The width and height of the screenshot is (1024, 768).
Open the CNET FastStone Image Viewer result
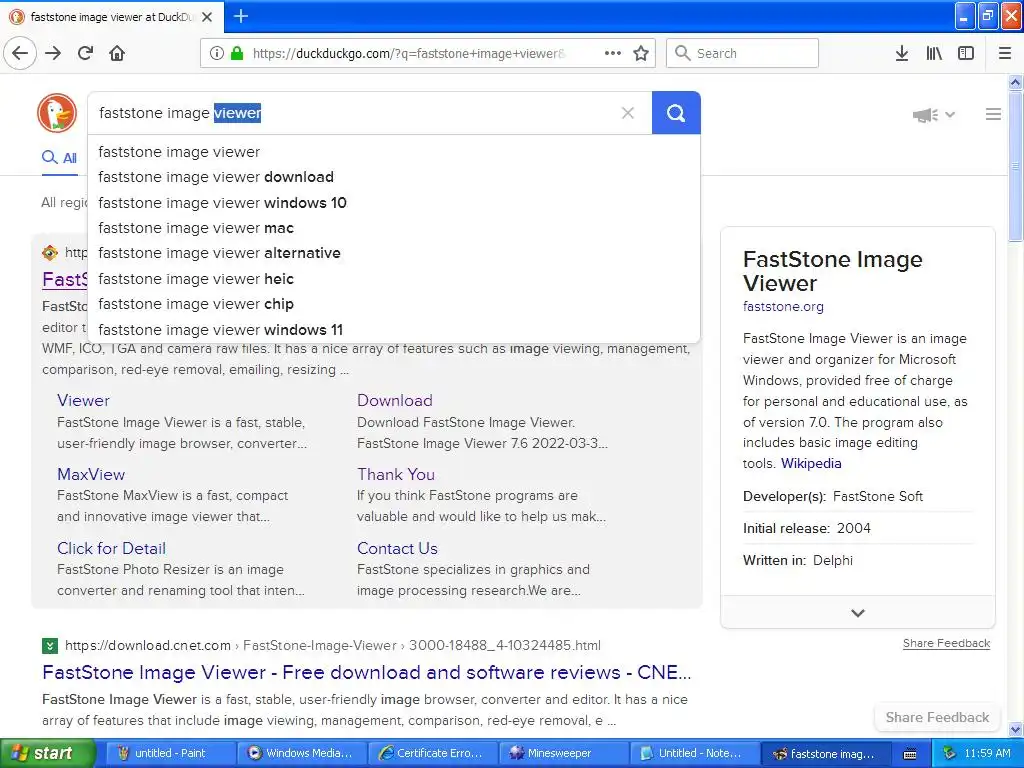(x=366, y=672)
